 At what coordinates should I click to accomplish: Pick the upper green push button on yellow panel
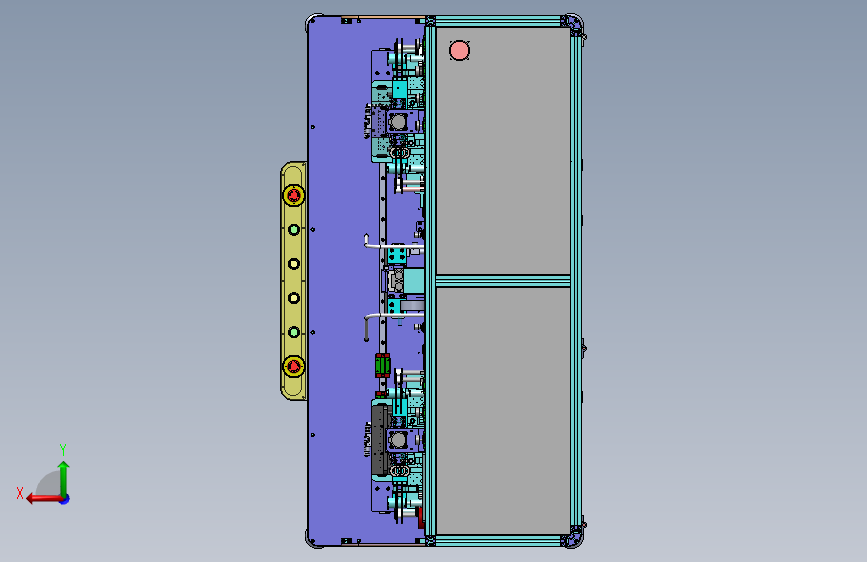pyautogui.click(x=294, y=230)
